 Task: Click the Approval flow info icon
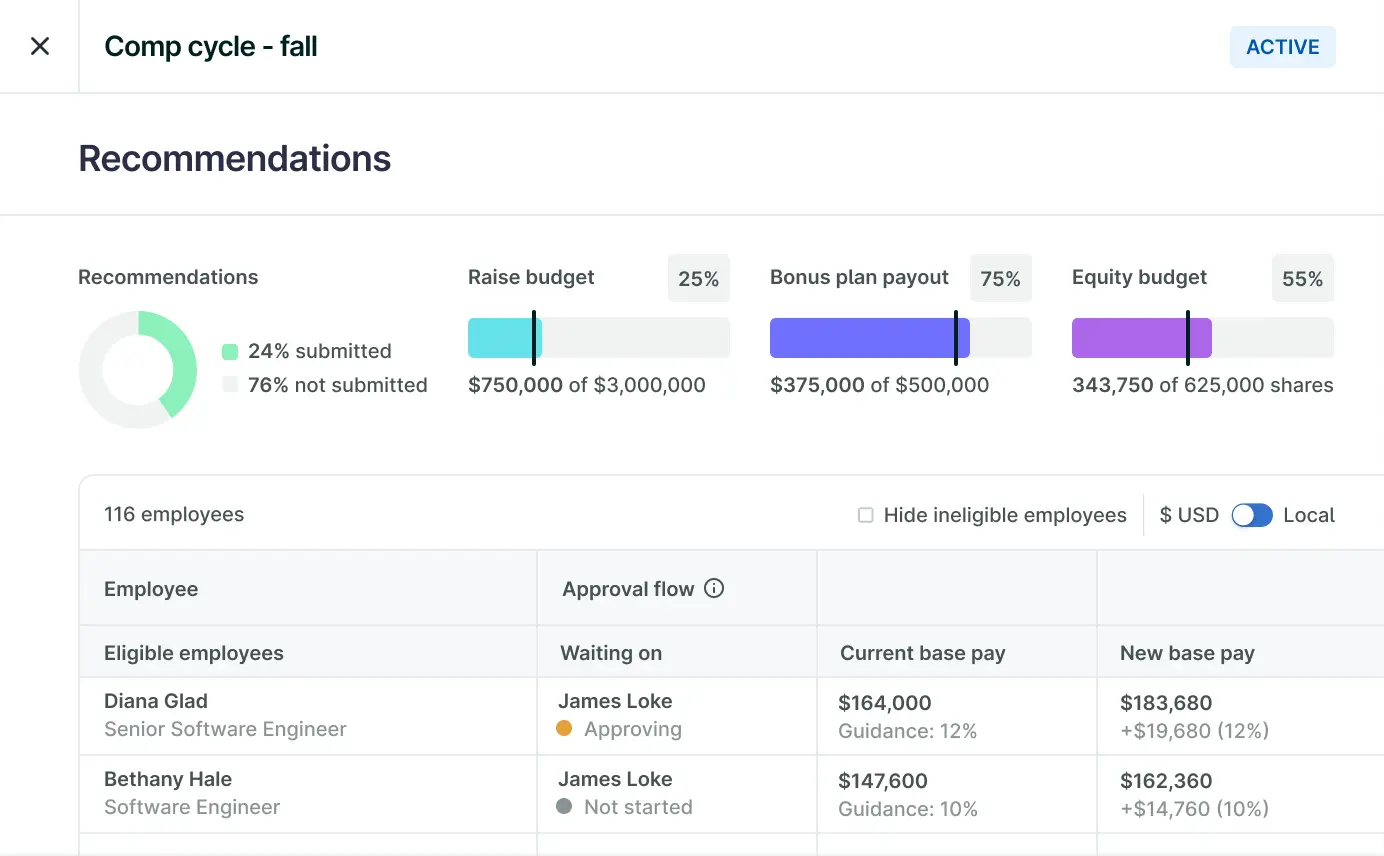[x=713, y=589]
